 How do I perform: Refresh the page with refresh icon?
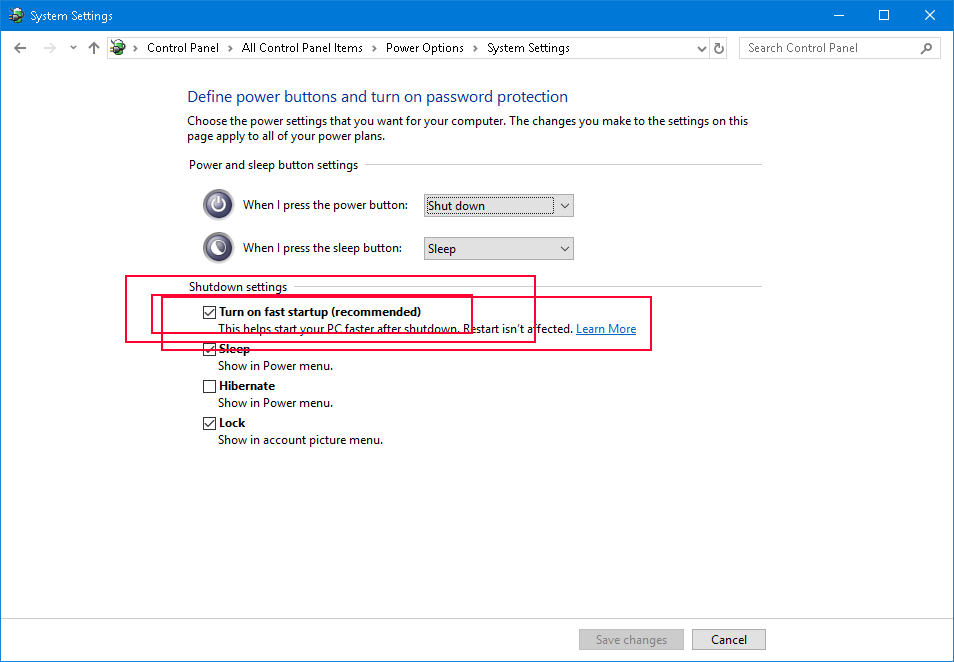pos(719,48)
